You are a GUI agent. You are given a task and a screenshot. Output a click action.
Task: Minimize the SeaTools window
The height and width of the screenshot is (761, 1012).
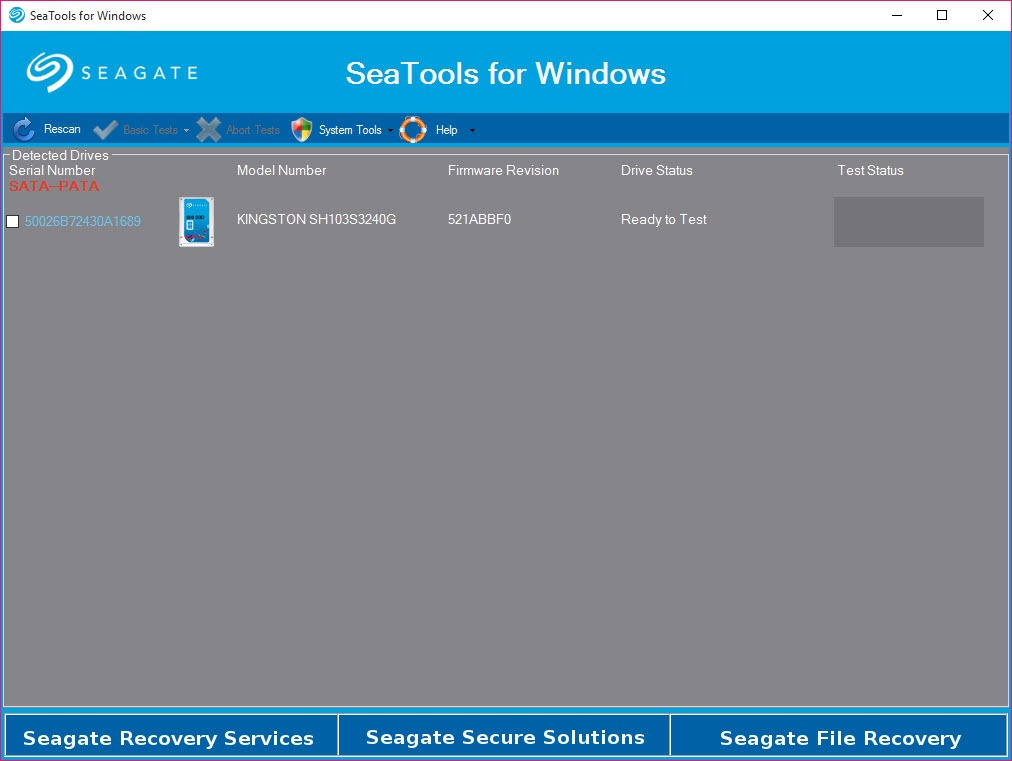896,15
